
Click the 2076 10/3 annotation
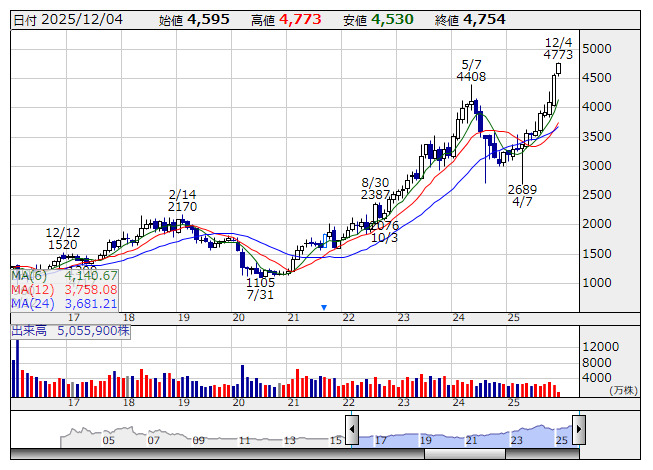pos(384,231)
